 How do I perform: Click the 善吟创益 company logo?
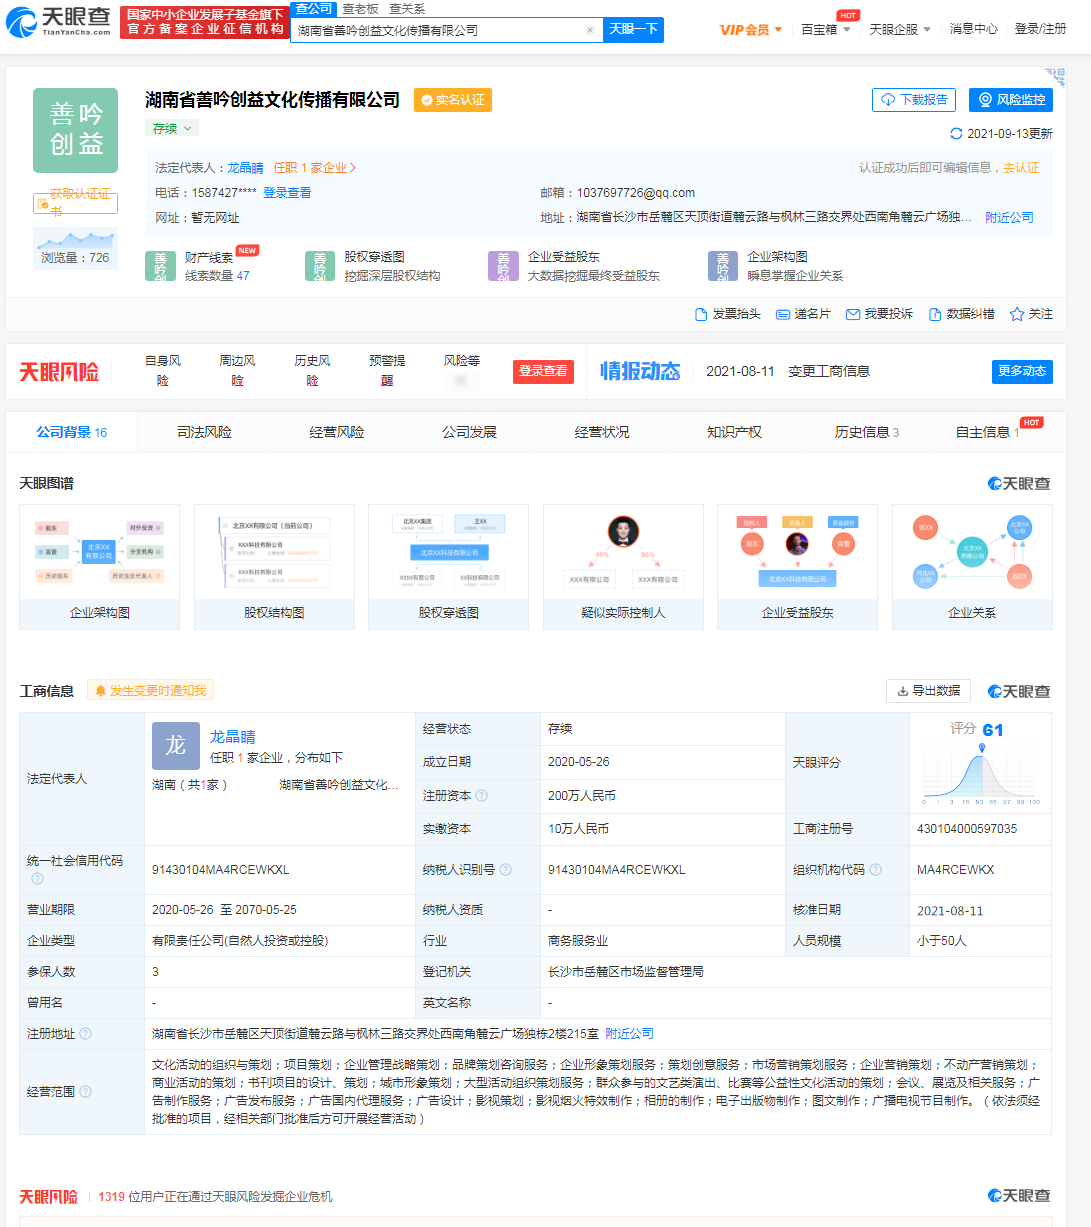(x=75, y=131)
